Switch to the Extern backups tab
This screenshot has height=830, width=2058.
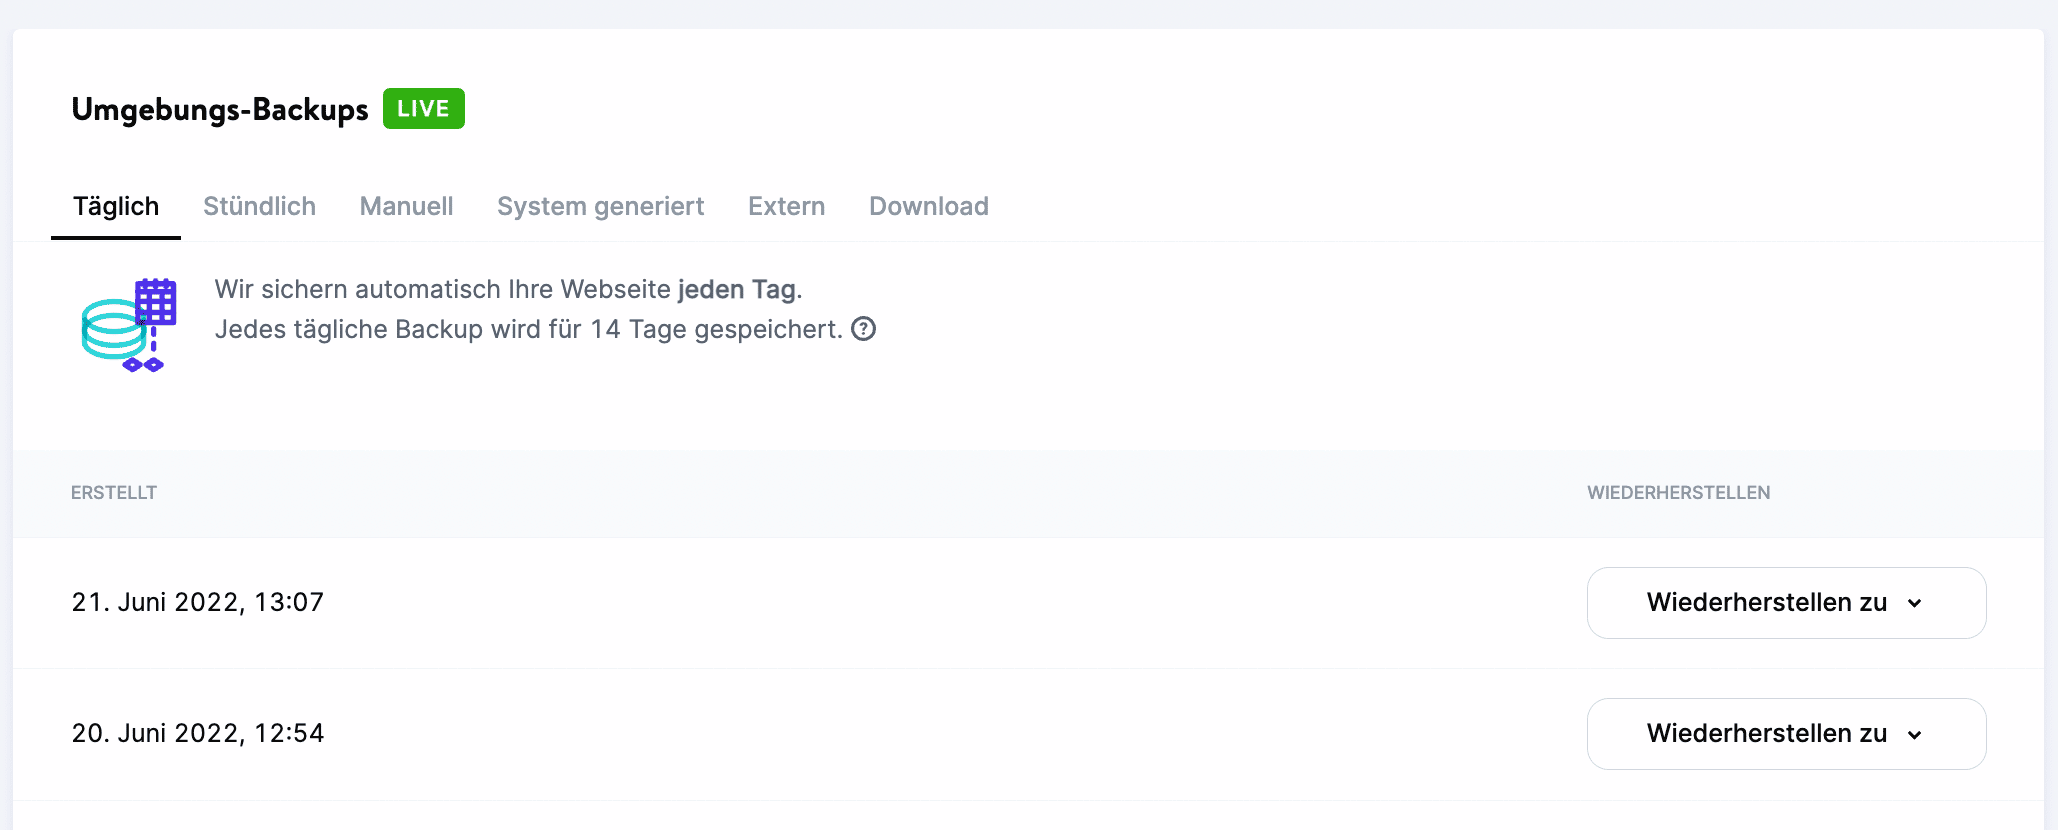786,206
